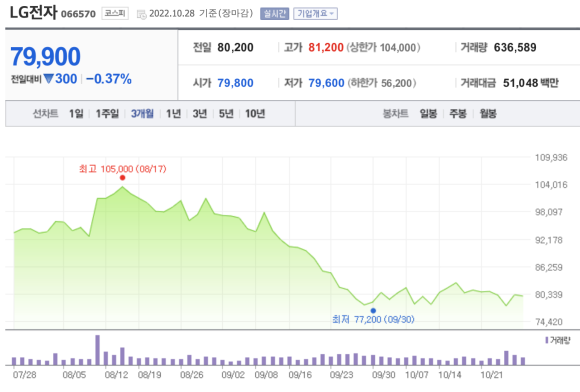
Task: Switch to the 3년 chart period
Action: (x=200, y=114)
